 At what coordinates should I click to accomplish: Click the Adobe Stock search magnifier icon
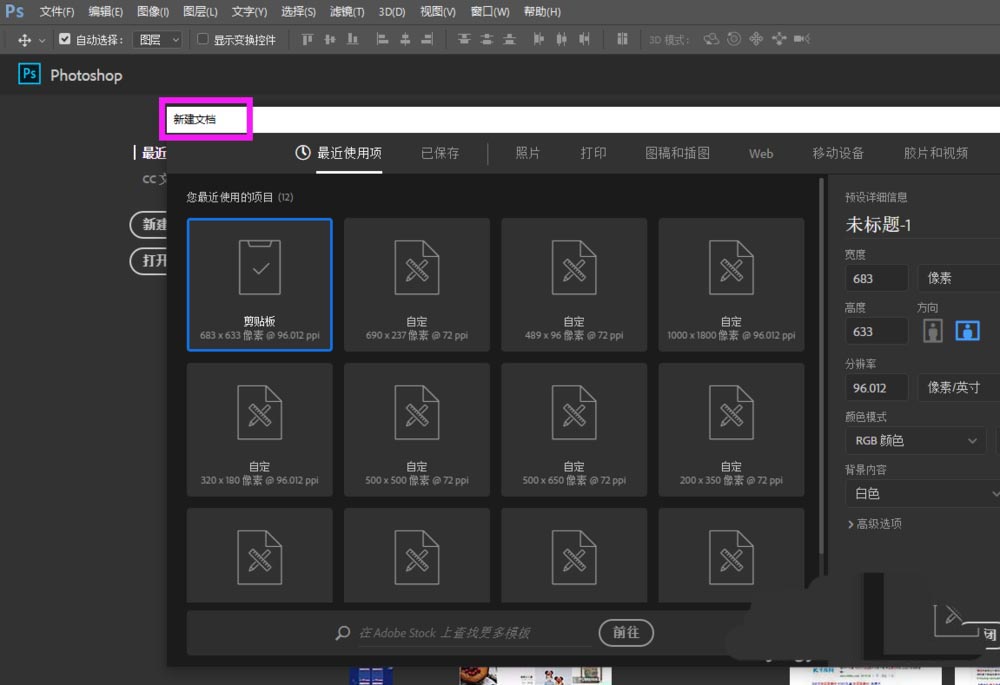pos(342,633)
